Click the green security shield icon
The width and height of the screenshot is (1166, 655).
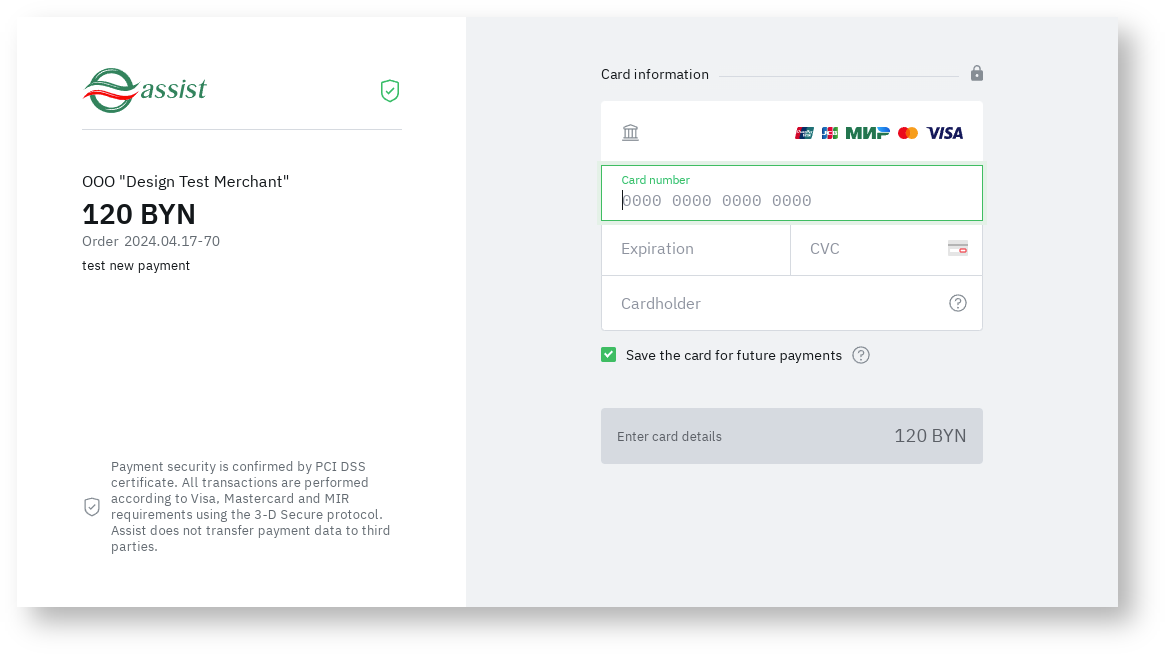coord(390,91)
